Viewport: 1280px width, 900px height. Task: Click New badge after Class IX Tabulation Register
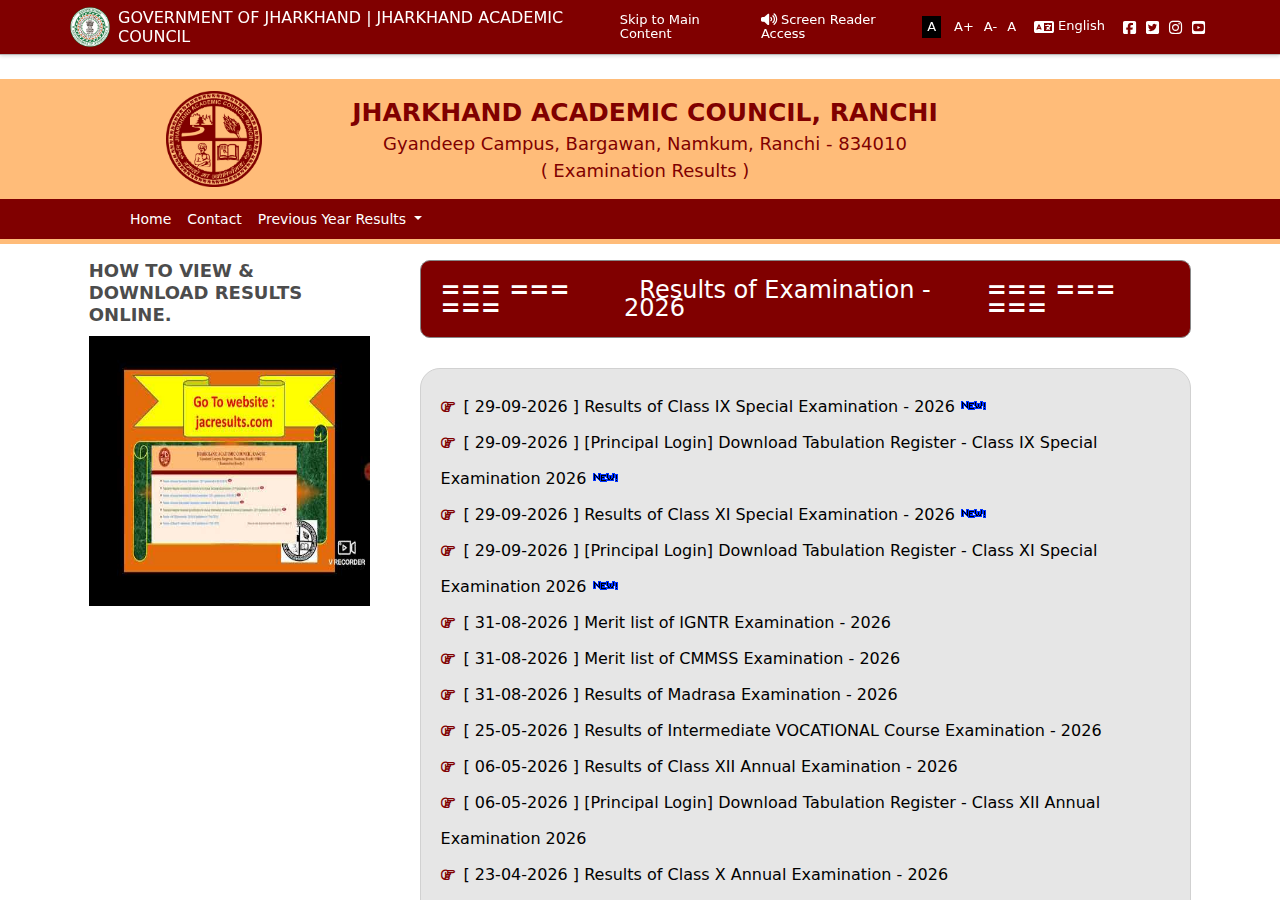coord(605,477)
